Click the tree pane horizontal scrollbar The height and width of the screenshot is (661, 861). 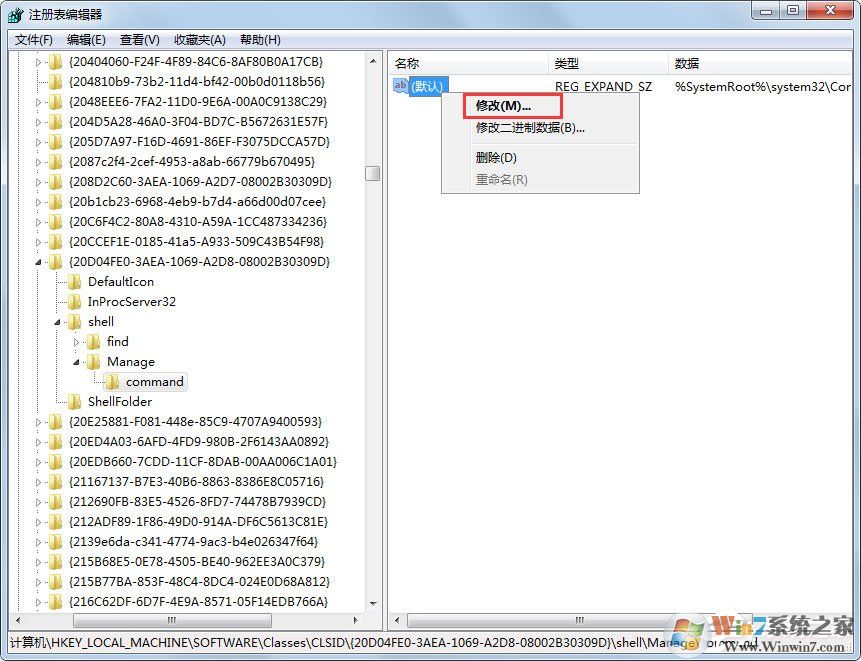(170, 620)
